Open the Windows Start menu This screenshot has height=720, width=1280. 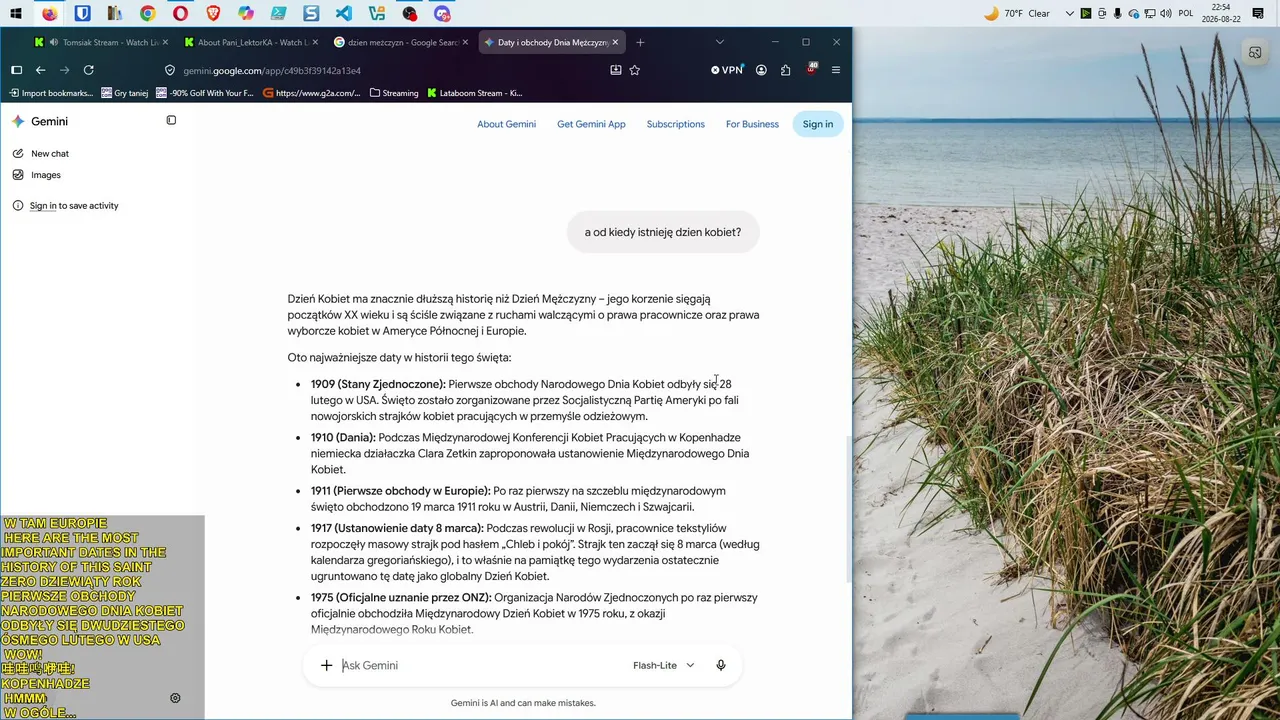(16, 14)
